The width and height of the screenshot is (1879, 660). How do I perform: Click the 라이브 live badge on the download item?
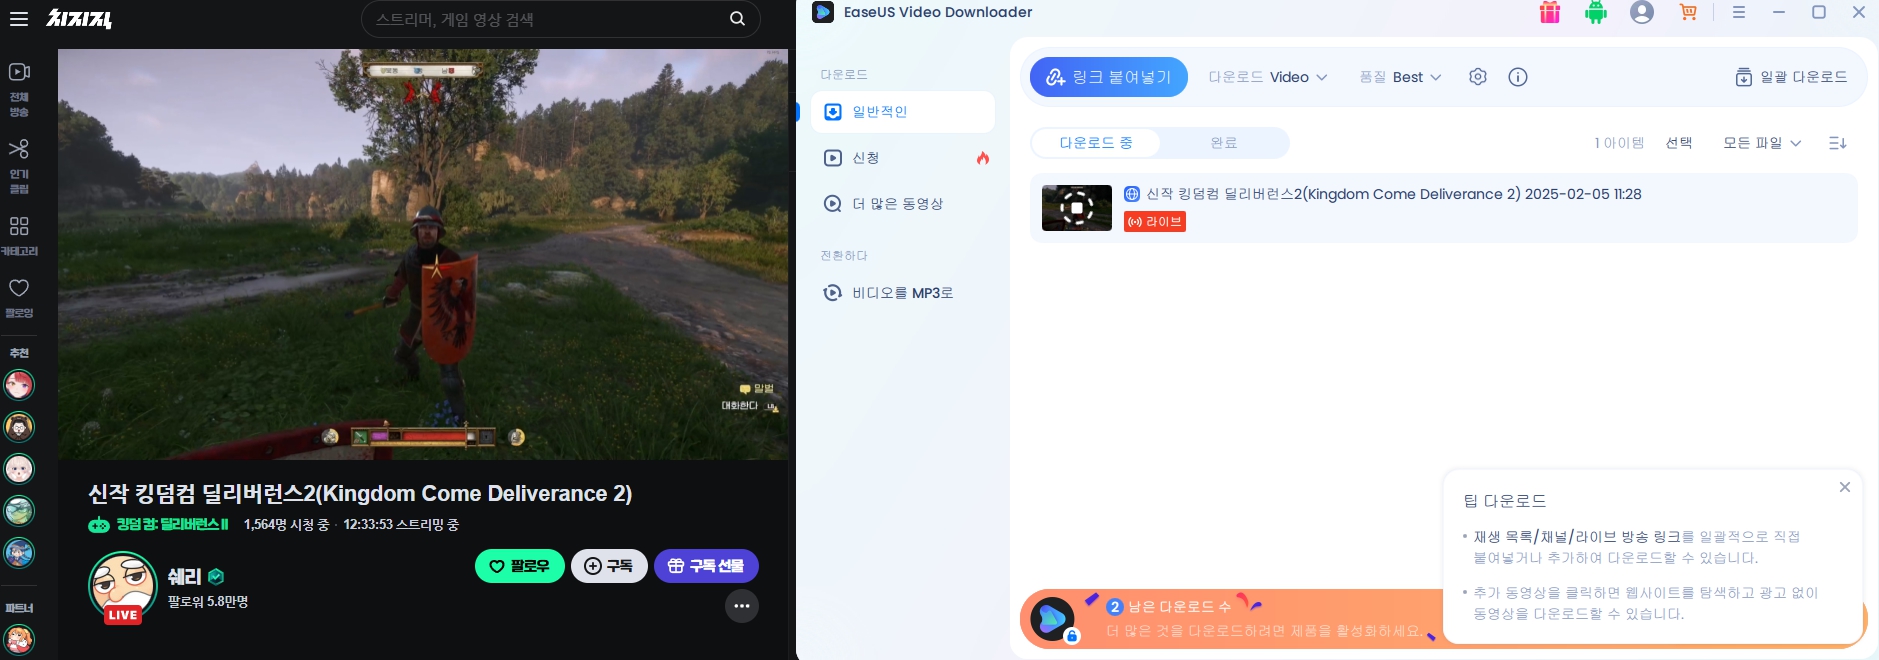pyautogui.click(x=1155, y=222)
